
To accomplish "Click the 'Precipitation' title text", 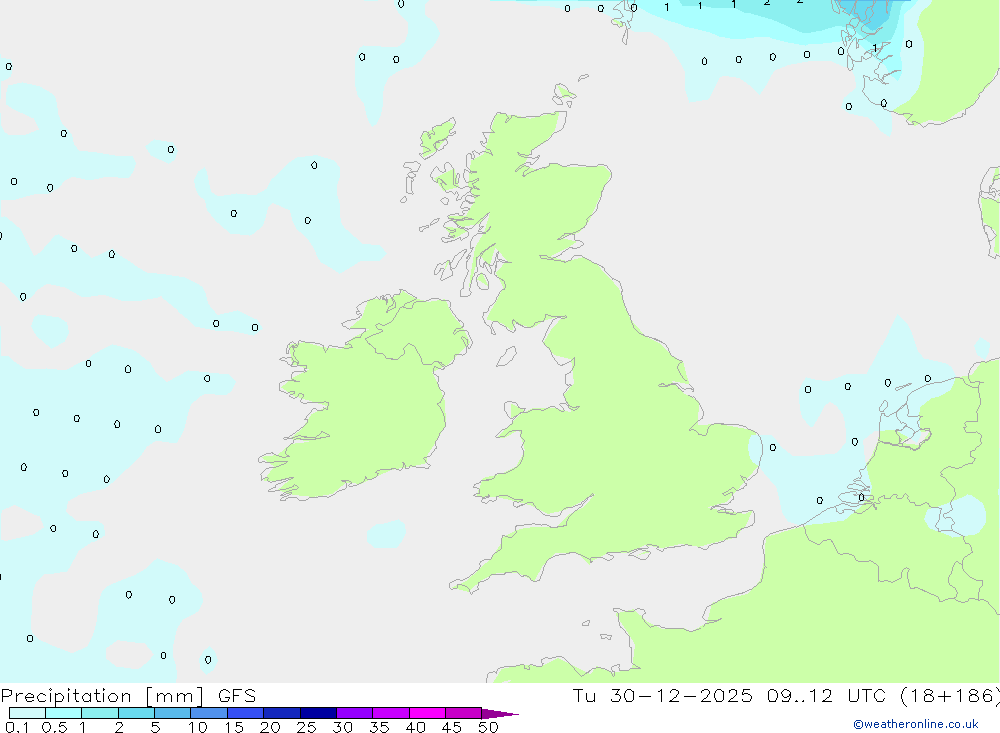I will click(66, 696).
